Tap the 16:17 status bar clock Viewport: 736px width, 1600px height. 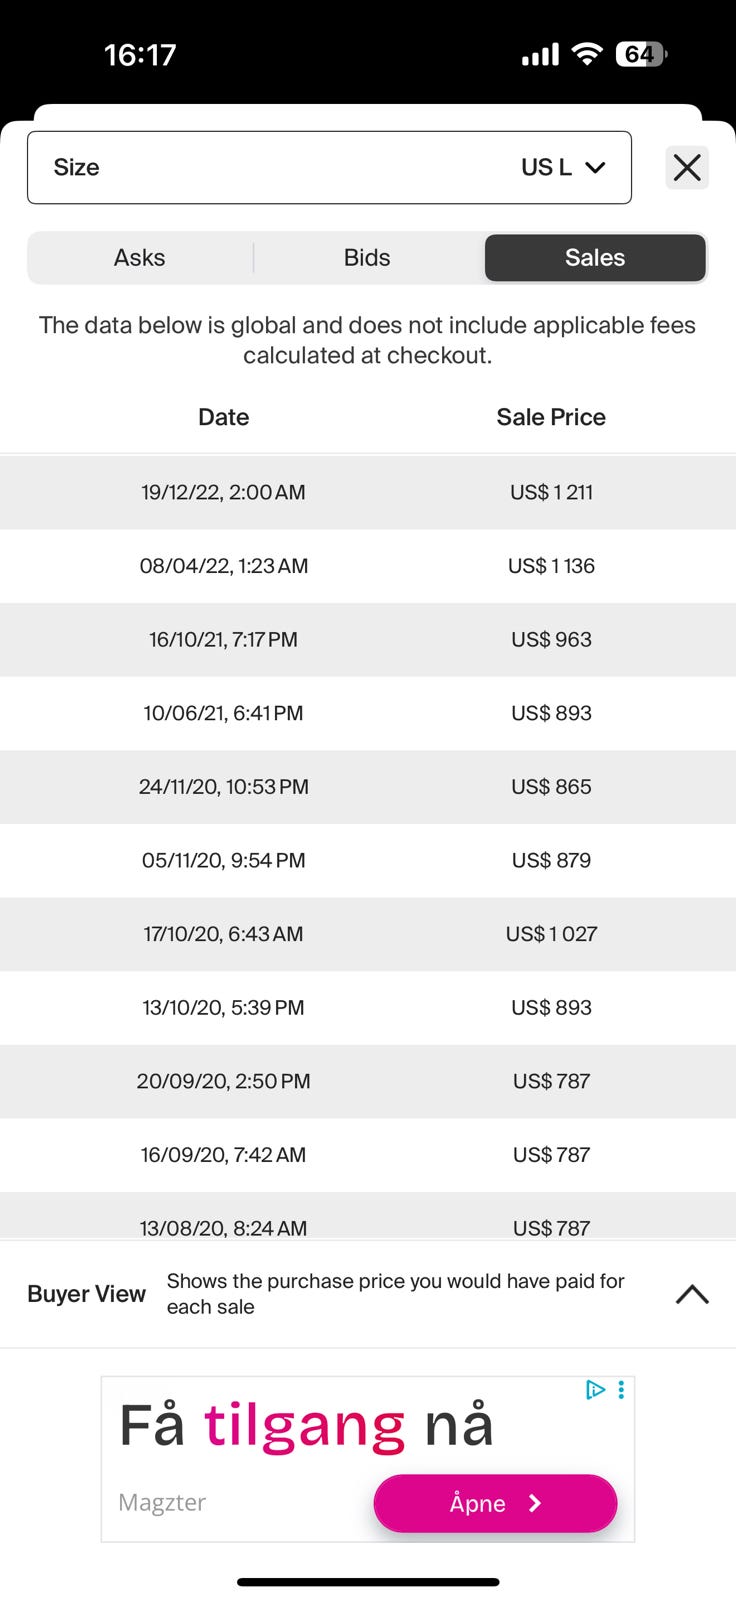click(140, 54)
